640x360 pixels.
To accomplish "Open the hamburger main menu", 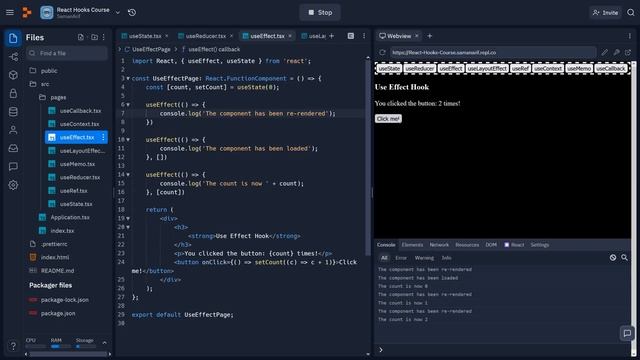I will (x=10, y=13).
